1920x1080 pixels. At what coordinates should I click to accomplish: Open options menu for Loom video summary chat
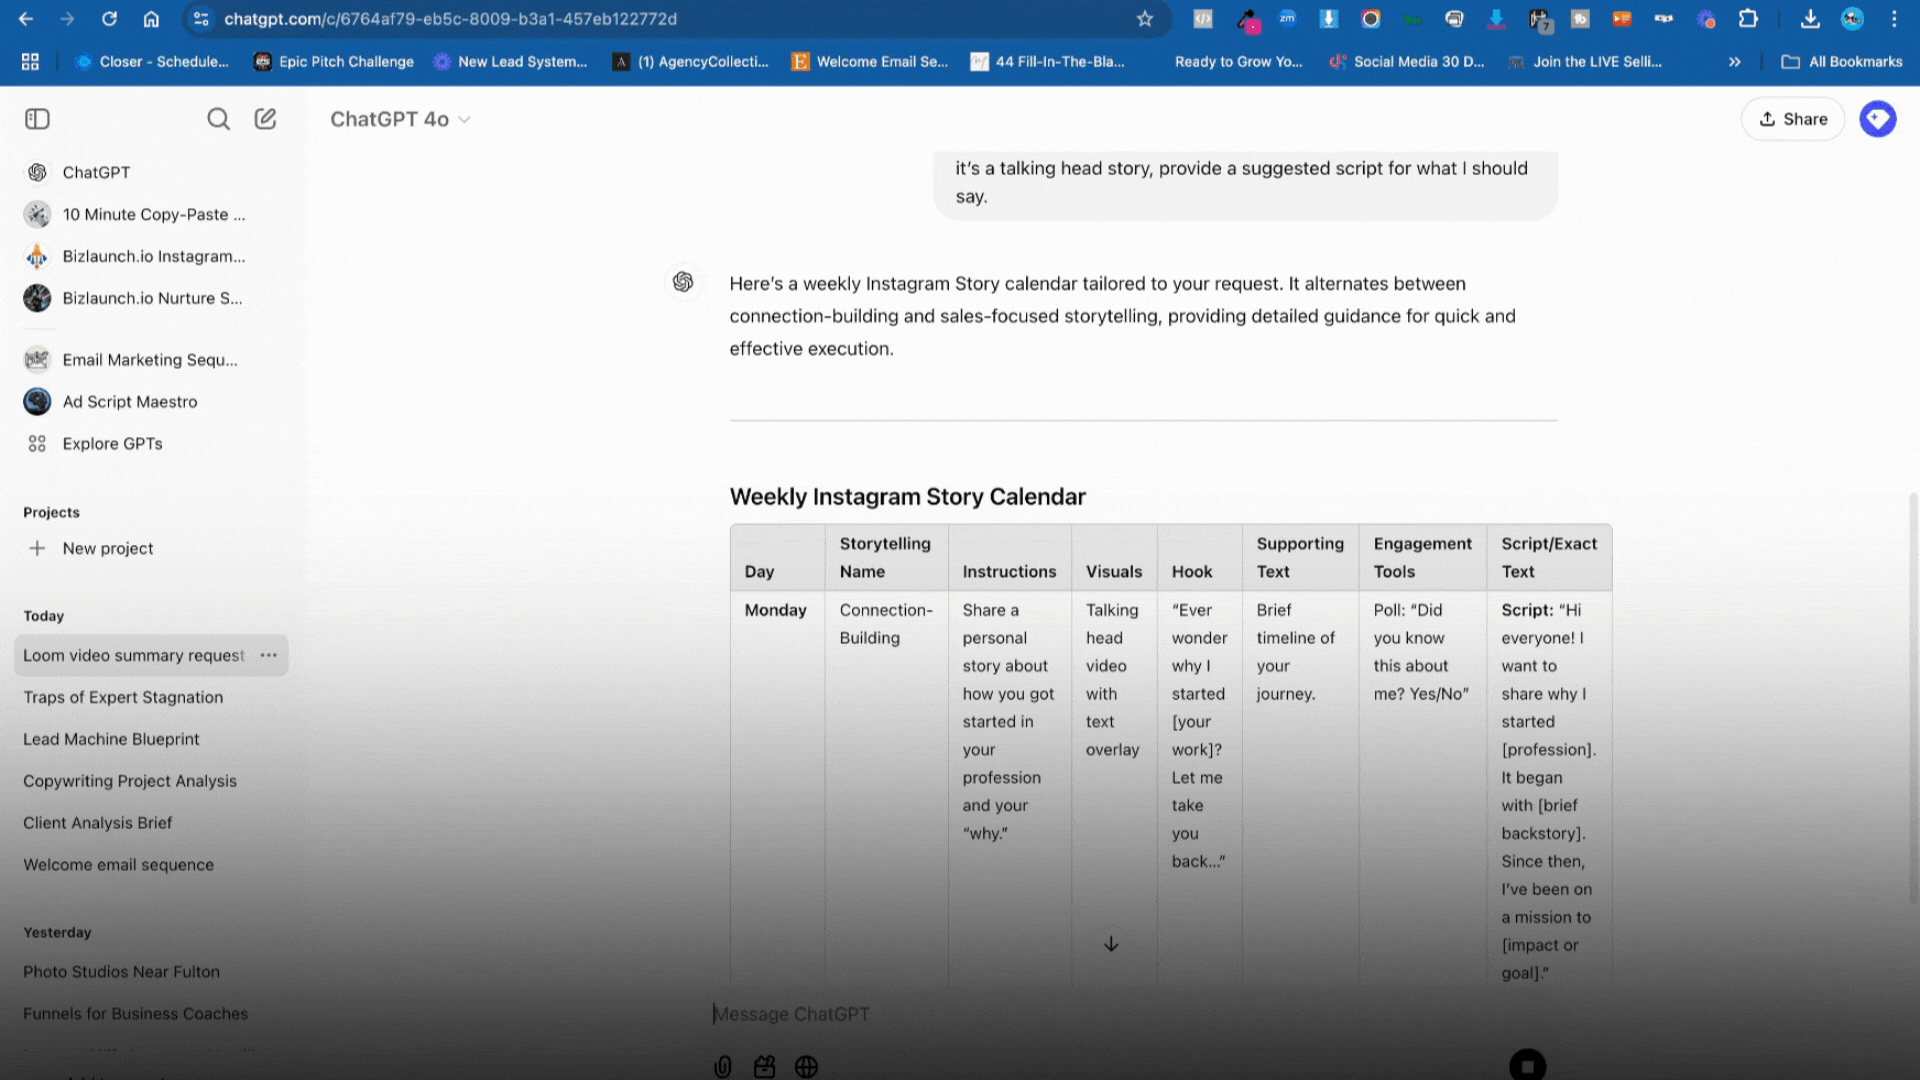pos(269,655)
